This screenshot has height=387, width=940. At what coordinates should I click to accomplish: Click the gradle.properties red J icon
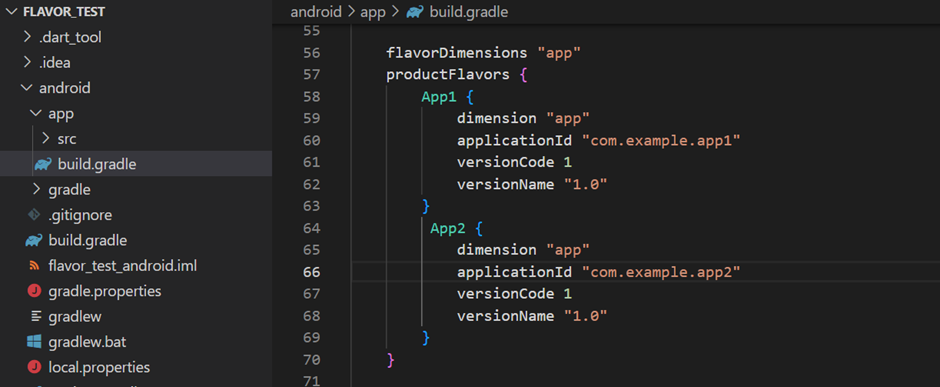(34, 291)
